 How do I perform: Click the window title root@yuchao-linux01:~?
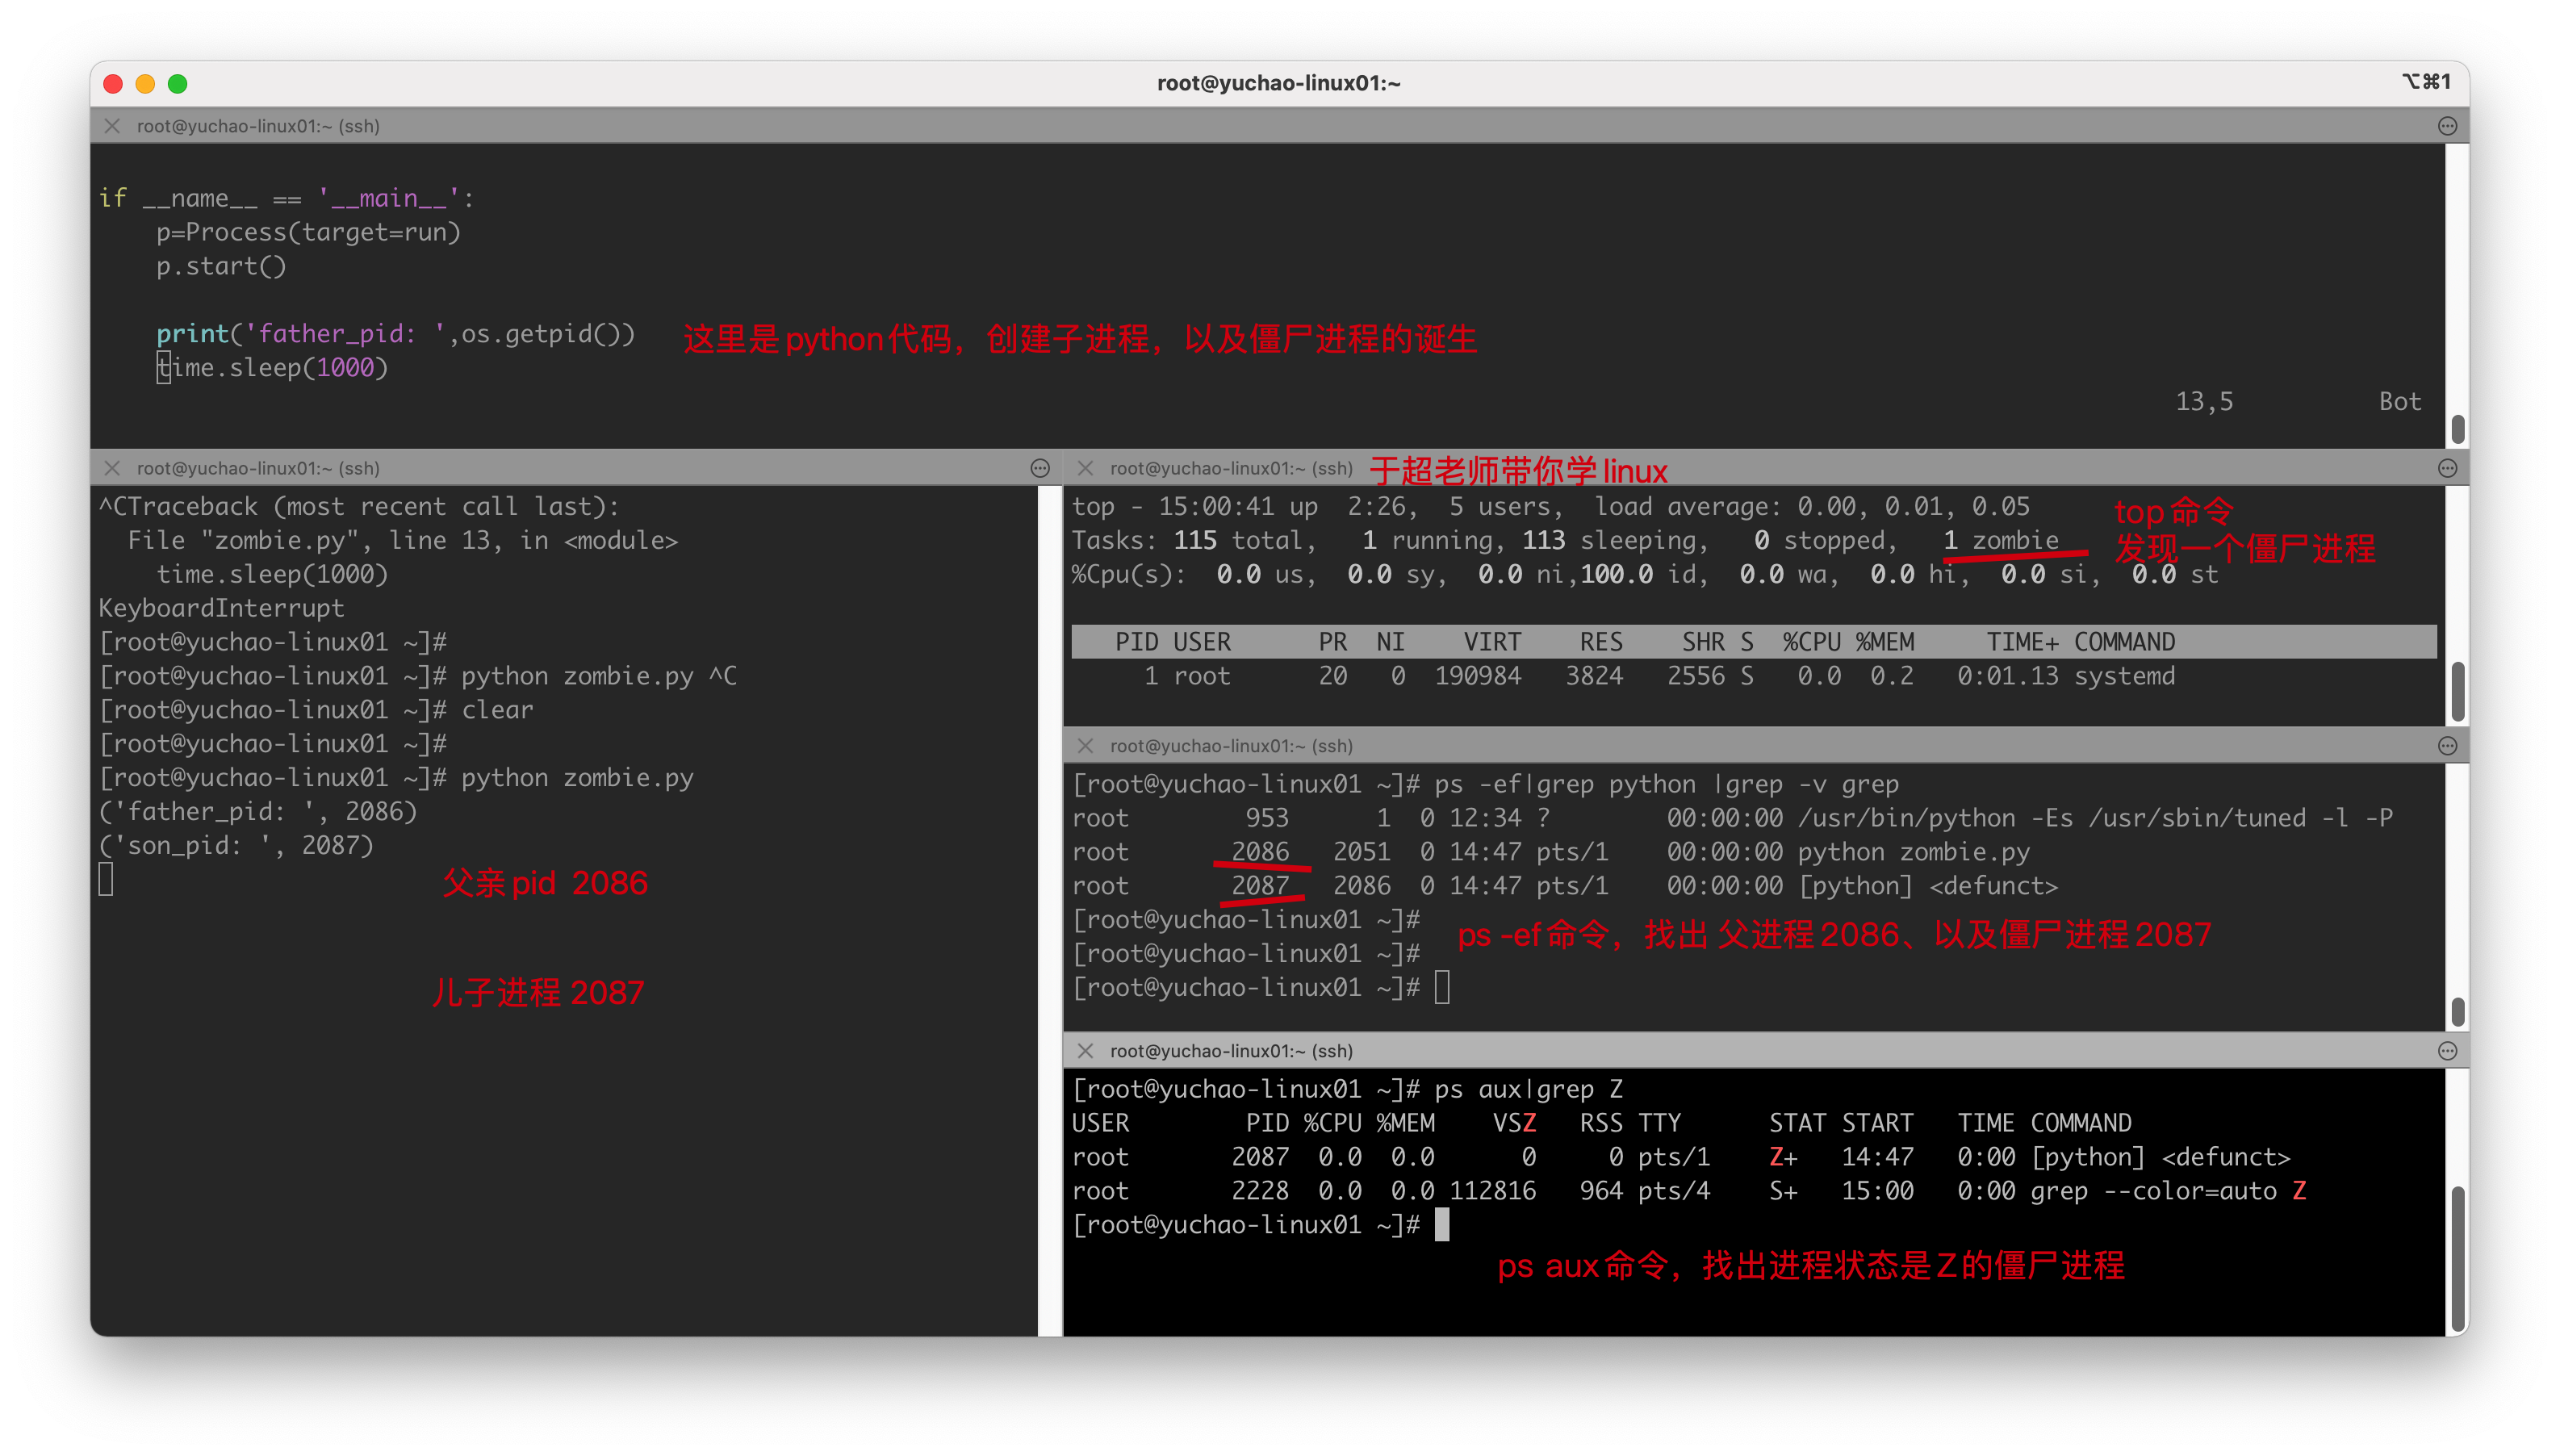point(1278,84)
